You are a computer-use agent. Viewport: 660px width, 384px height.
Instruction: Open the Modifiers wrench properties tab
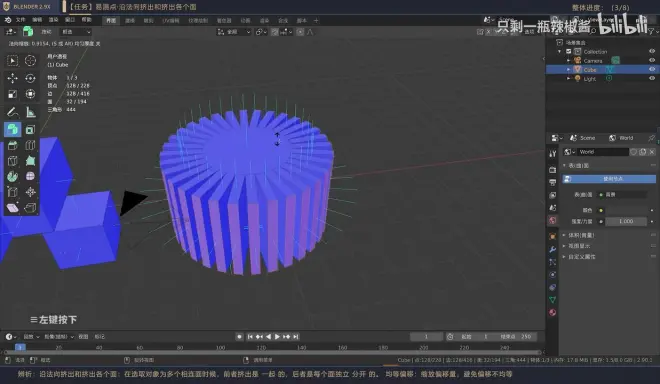(553, 249)
